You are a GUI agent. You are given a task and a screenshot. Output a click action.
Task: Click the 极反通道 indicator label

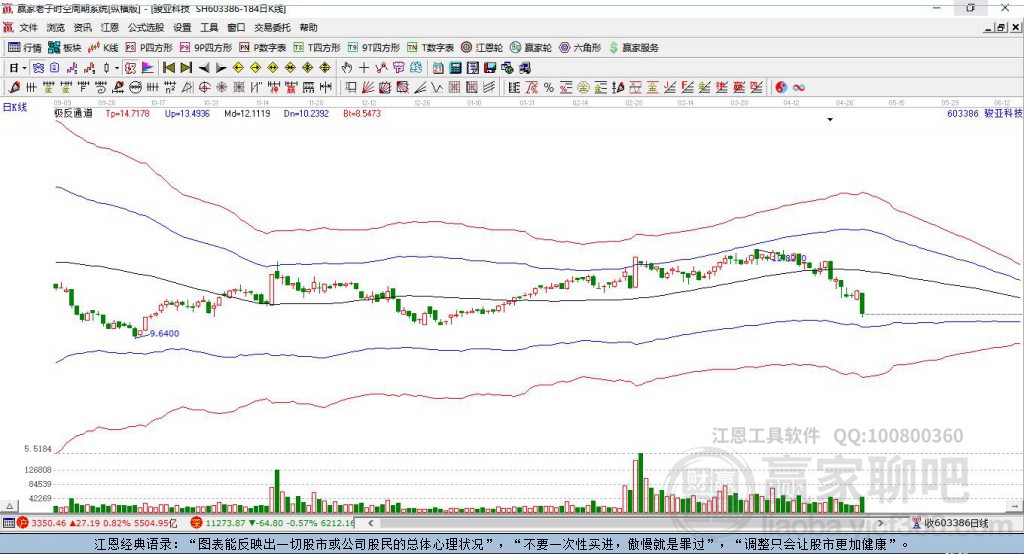[73, 114]
